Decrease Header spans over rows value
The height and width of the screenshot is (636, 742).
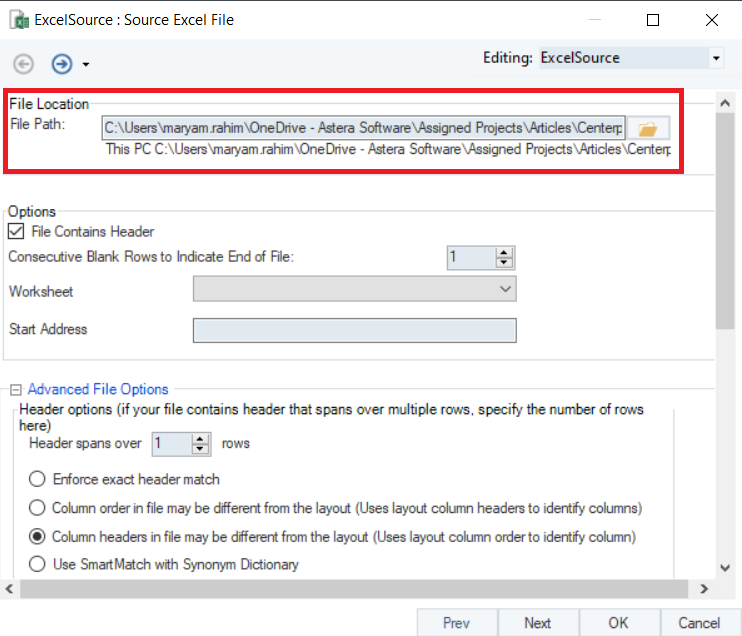pos(201,449)
